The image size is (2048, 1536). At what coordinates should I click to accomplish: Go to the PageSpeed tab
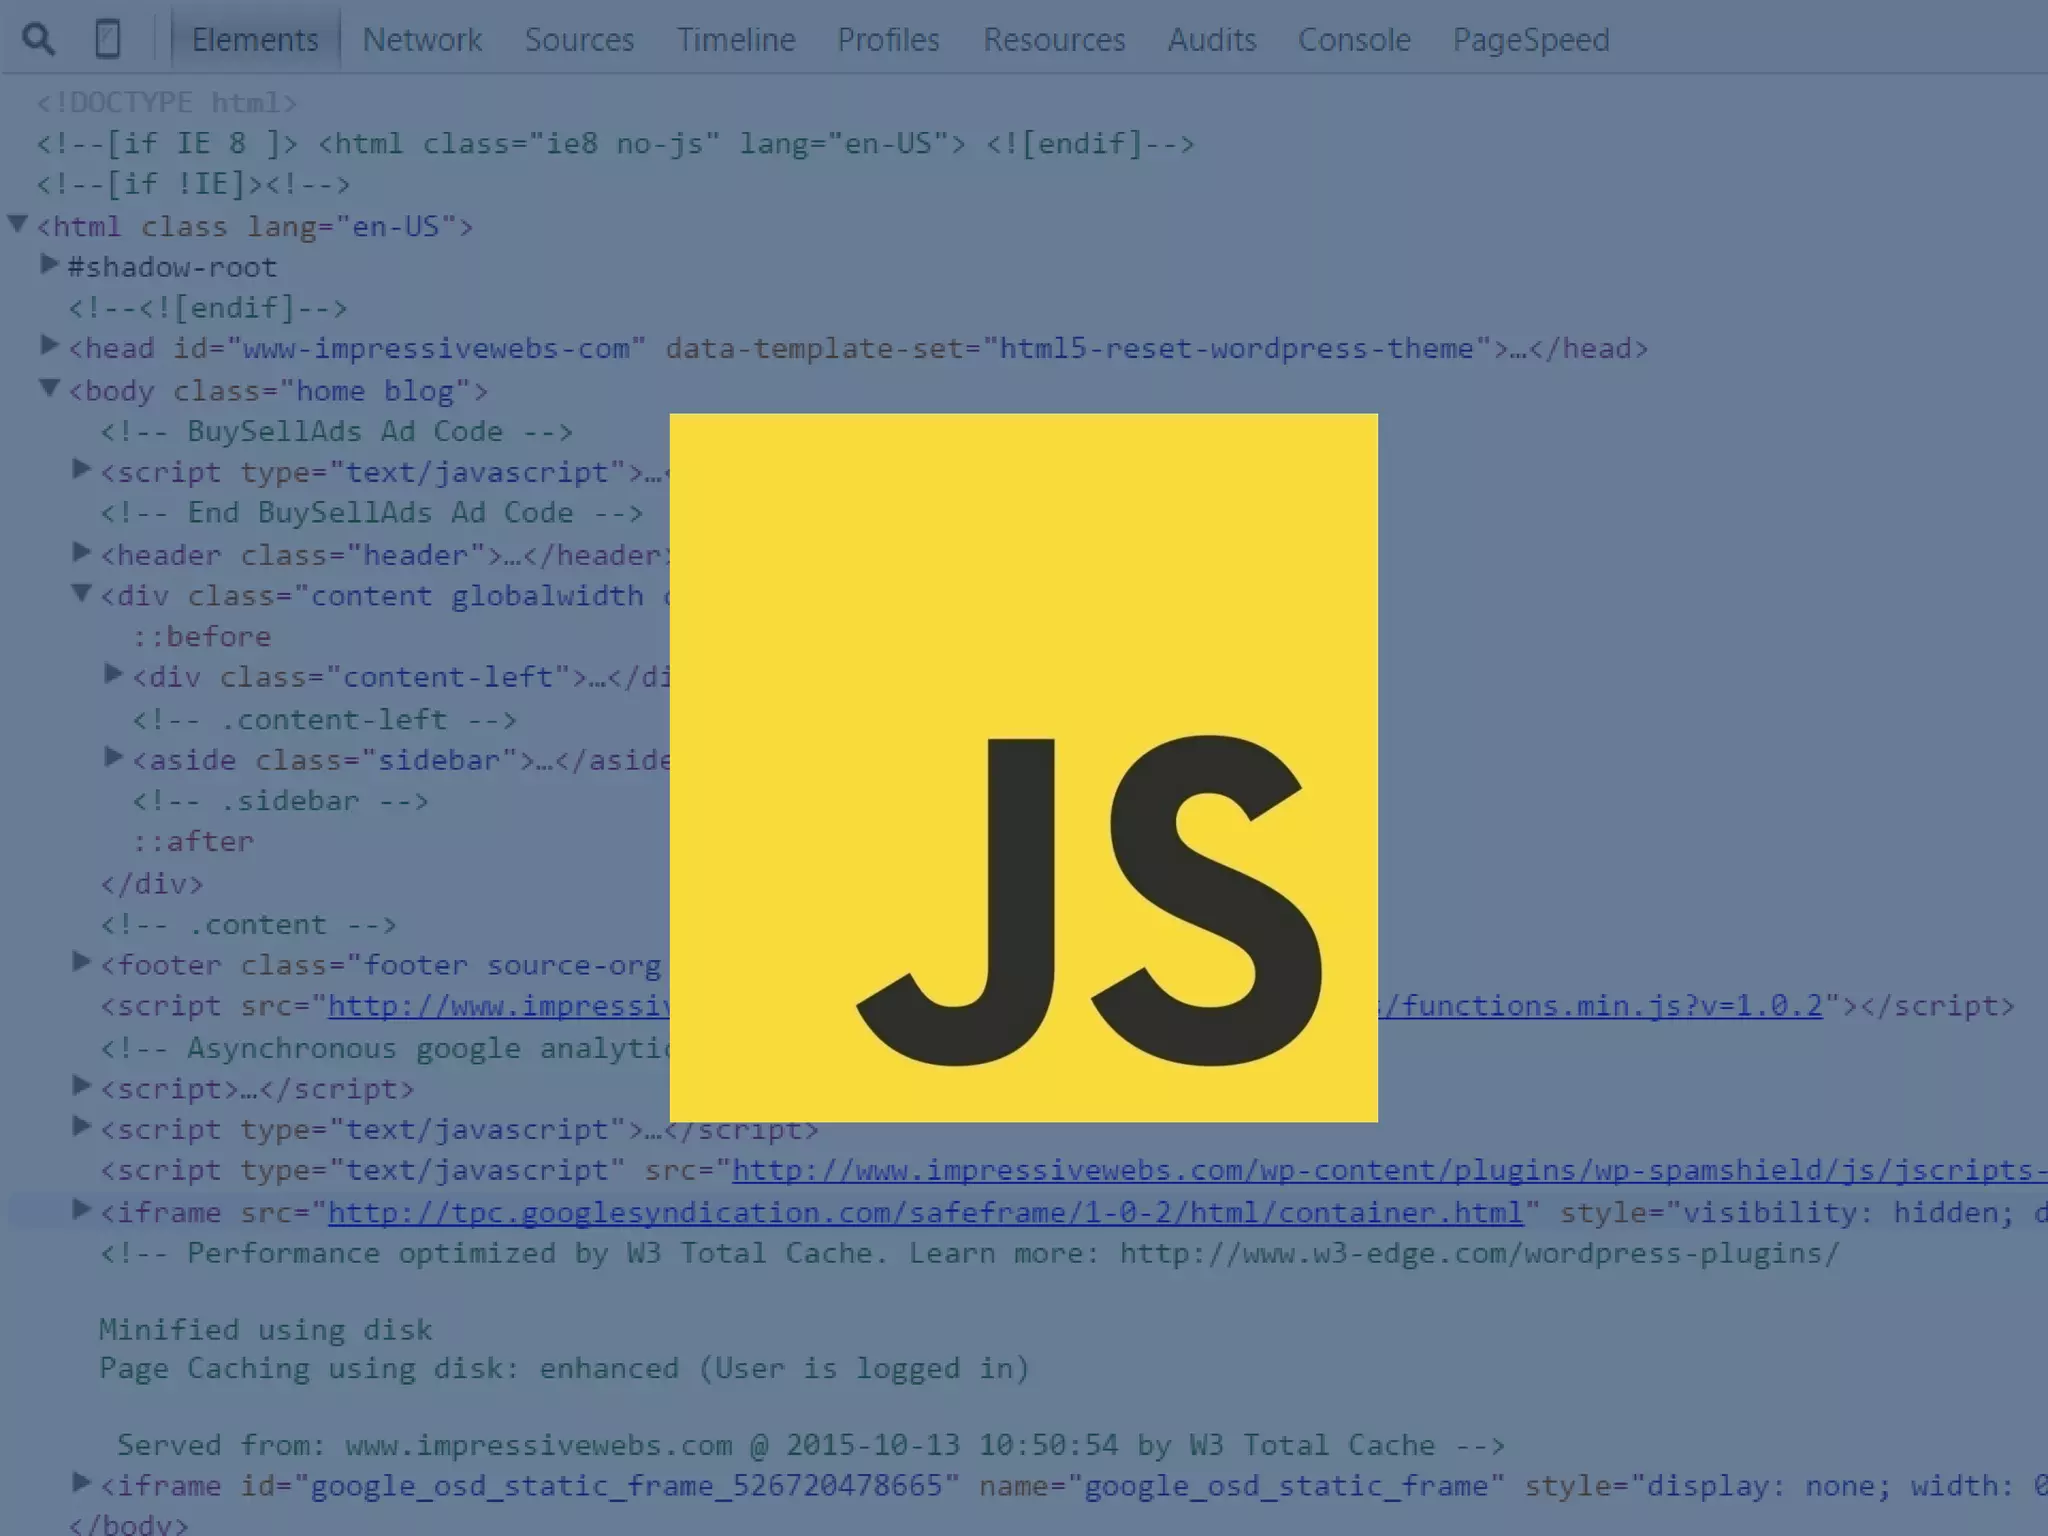[x=1530, y=40]
